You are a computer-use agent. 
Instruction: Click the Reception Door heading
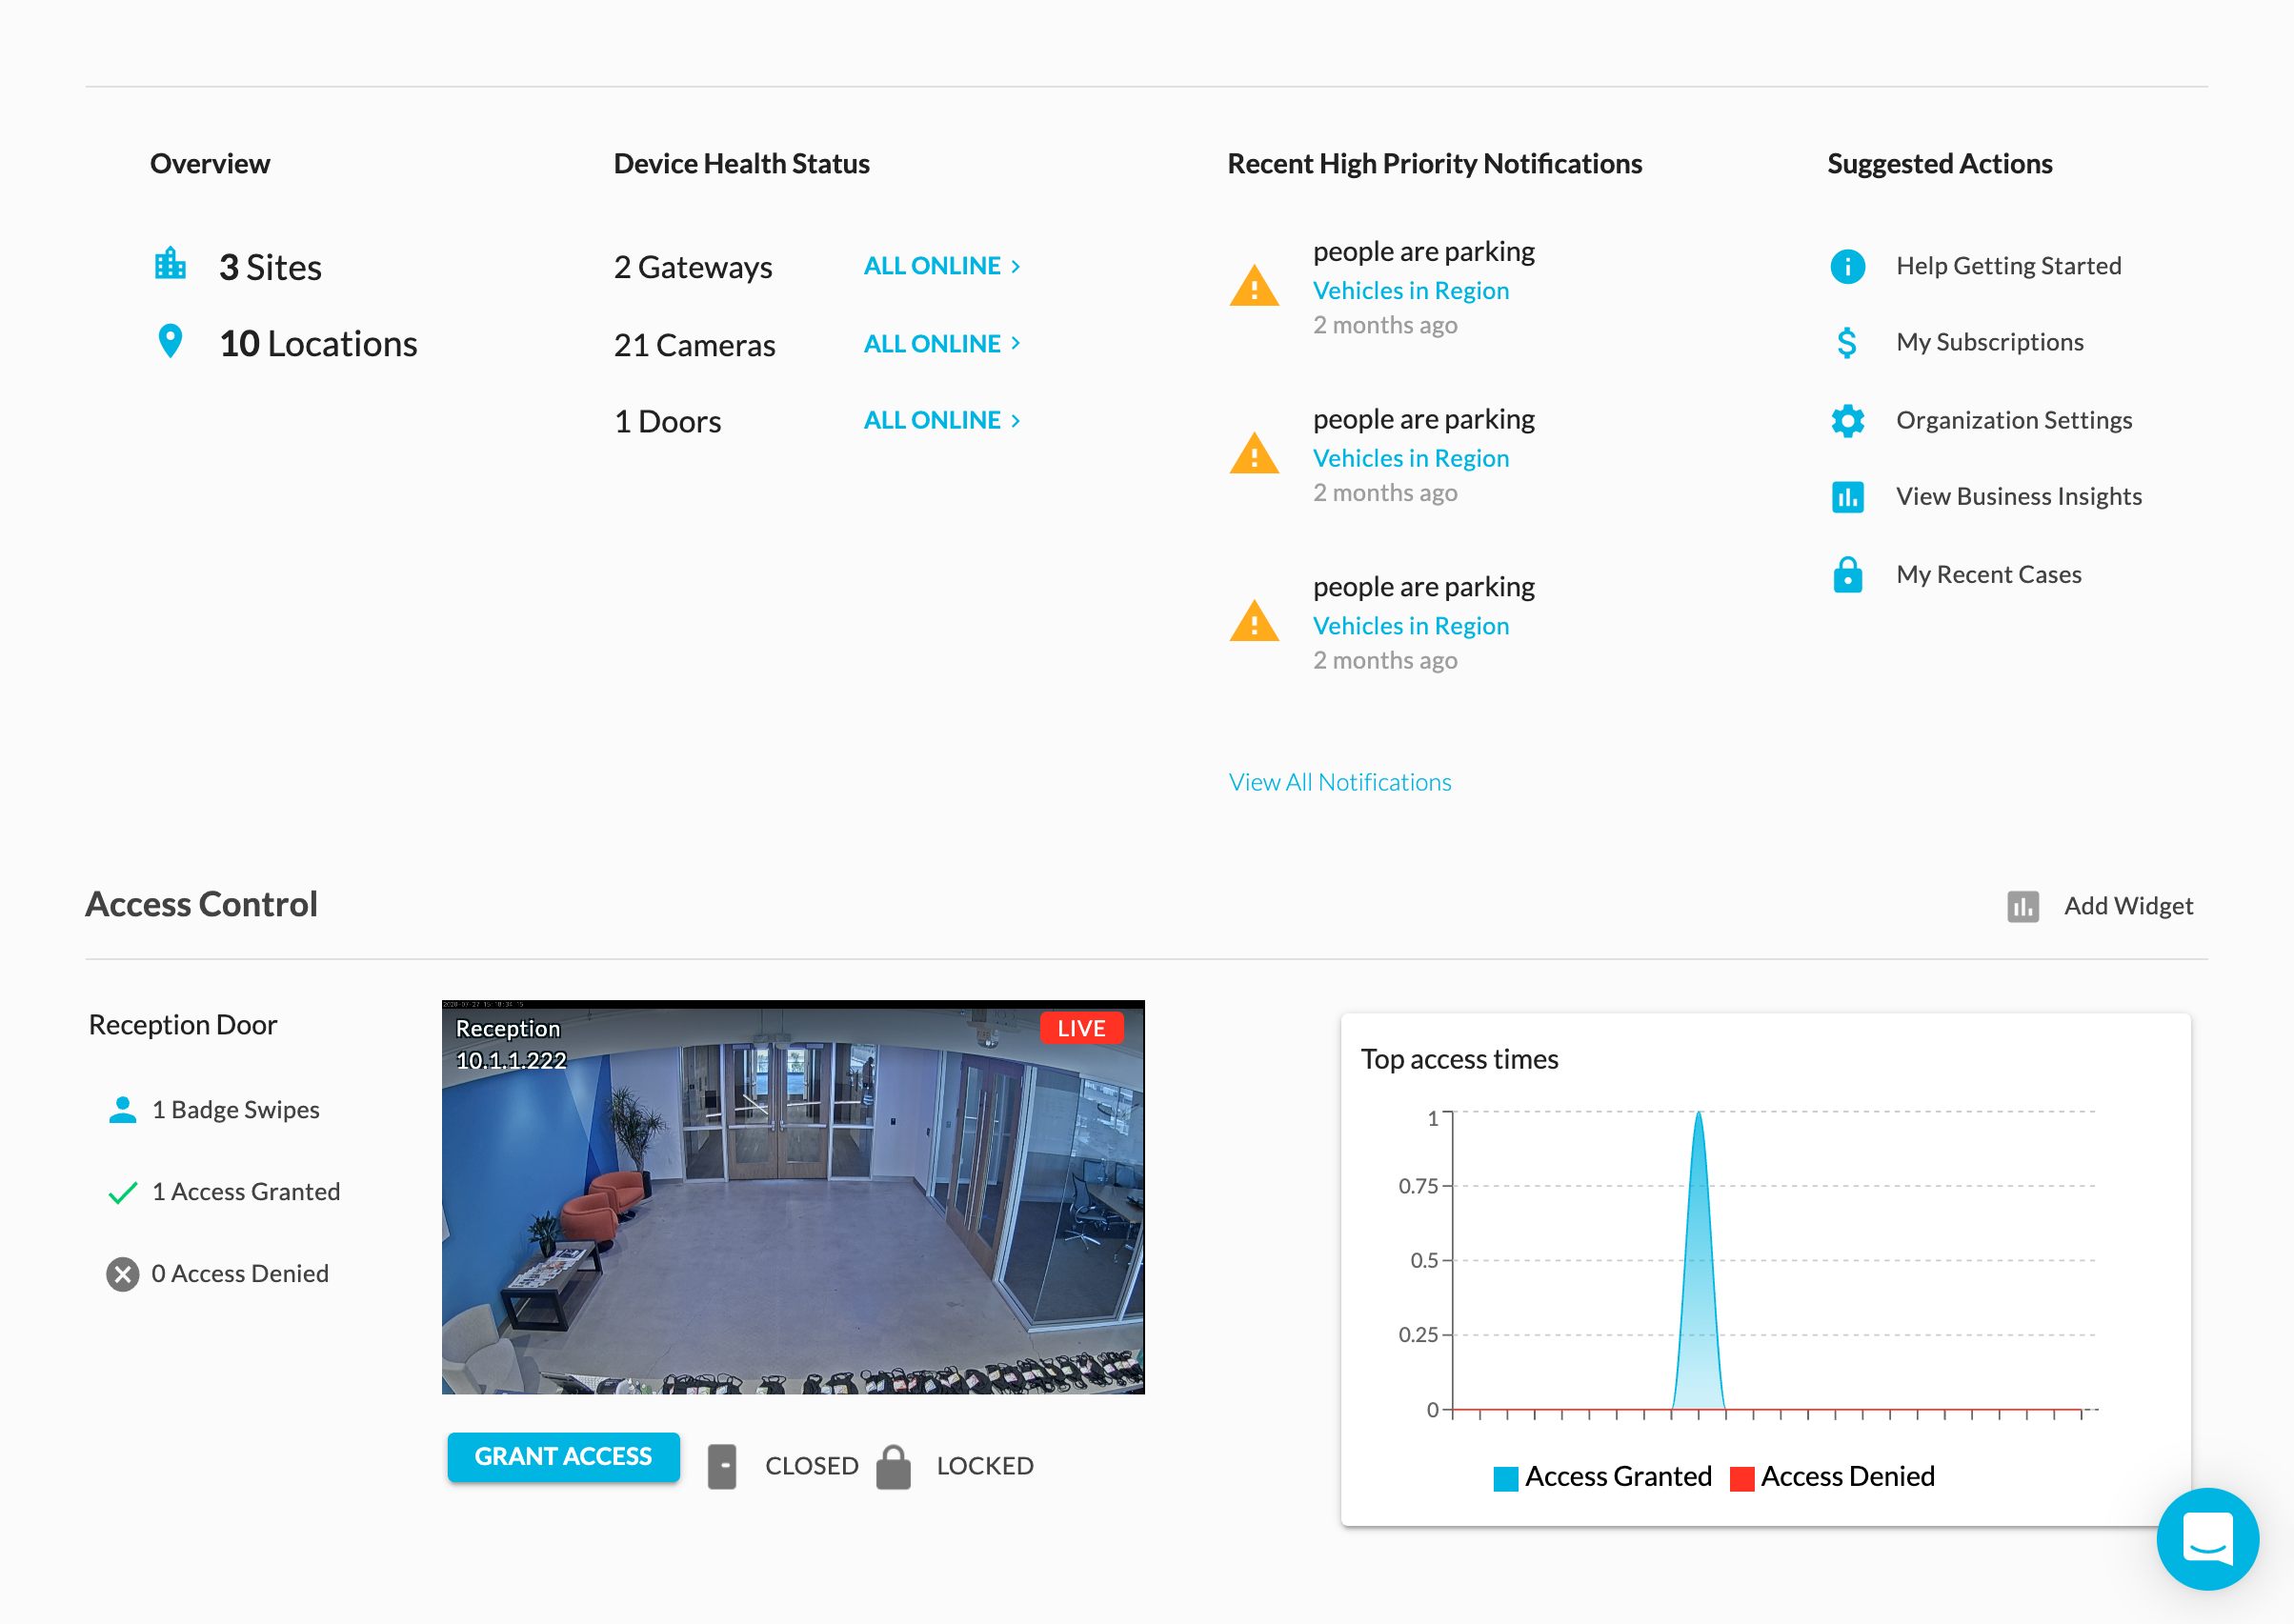(x=182, y=1025)
